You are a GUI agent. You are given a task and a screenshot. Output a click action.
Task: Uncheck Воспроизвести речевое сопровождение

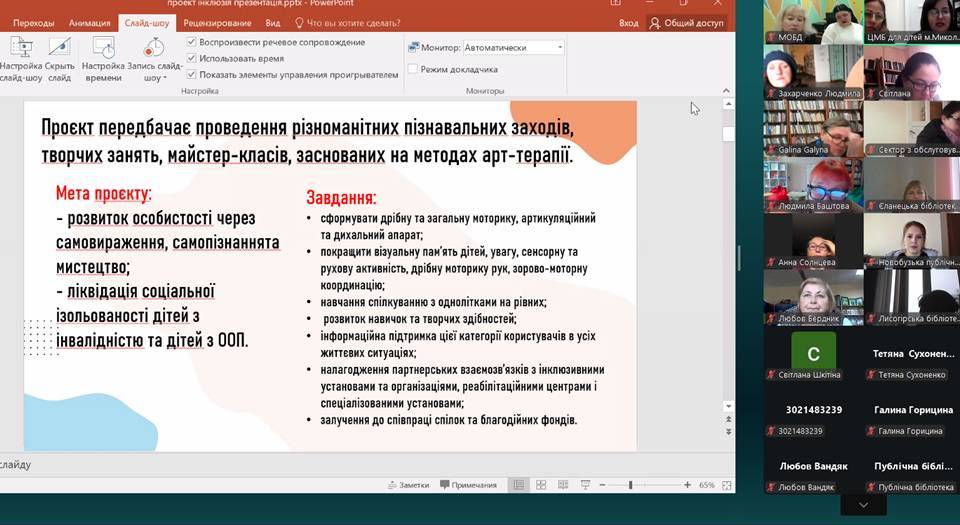(x=192, y=43)
